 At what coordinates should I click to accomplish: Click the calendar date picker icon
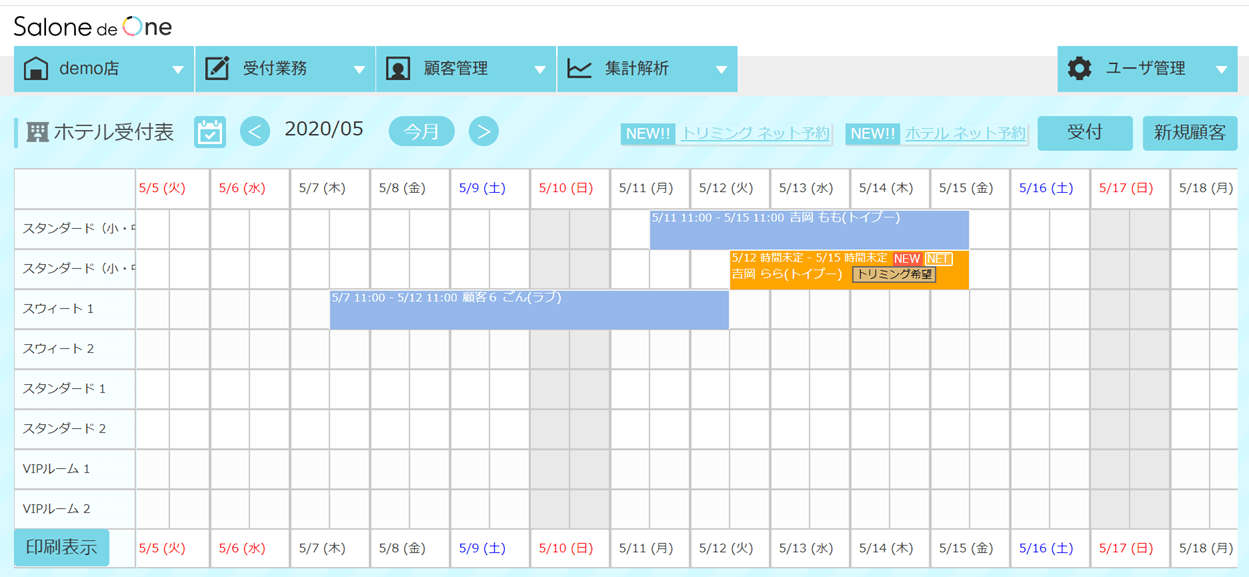tap(210, 132)
